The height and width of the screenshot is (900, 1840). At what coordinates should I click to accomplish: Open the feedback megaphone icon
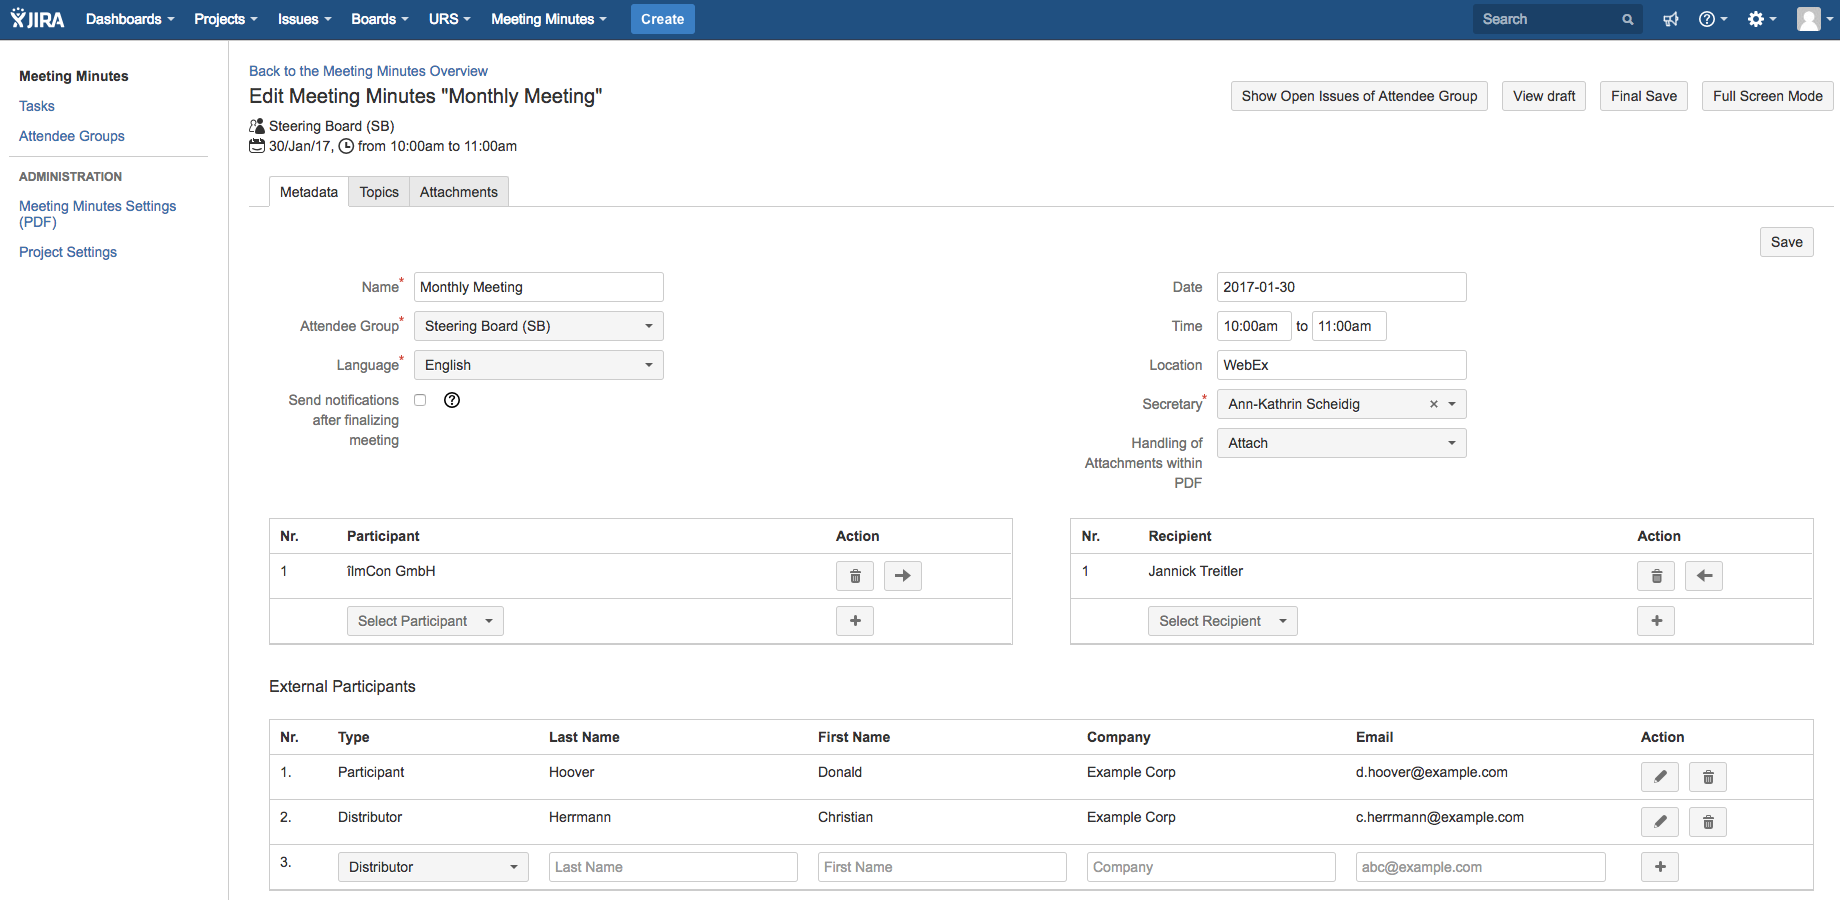1670,19
